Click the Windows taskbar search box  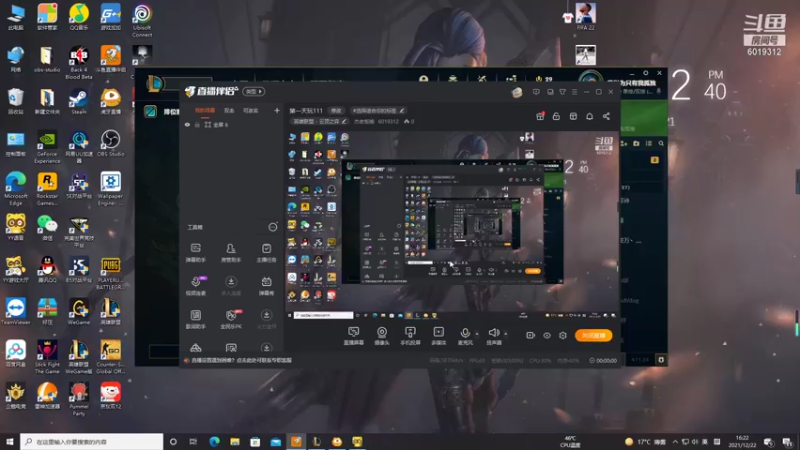tap(92, 442)
